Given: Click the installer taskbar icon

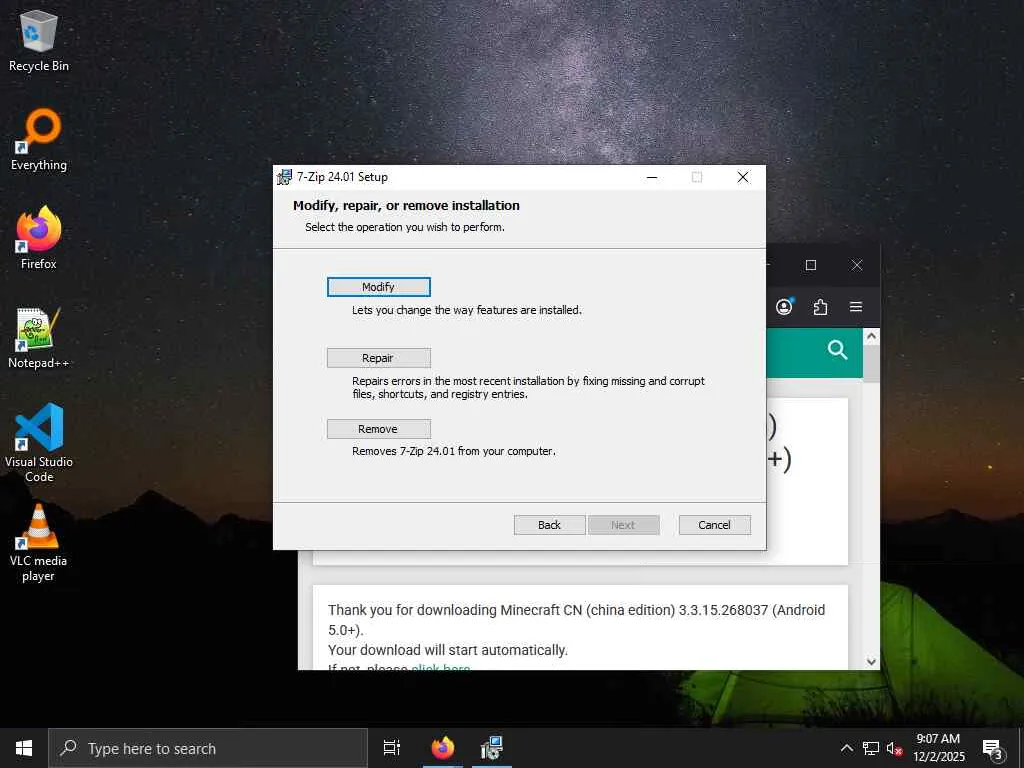Looking at the screenshot, I should tap(491, 748).
